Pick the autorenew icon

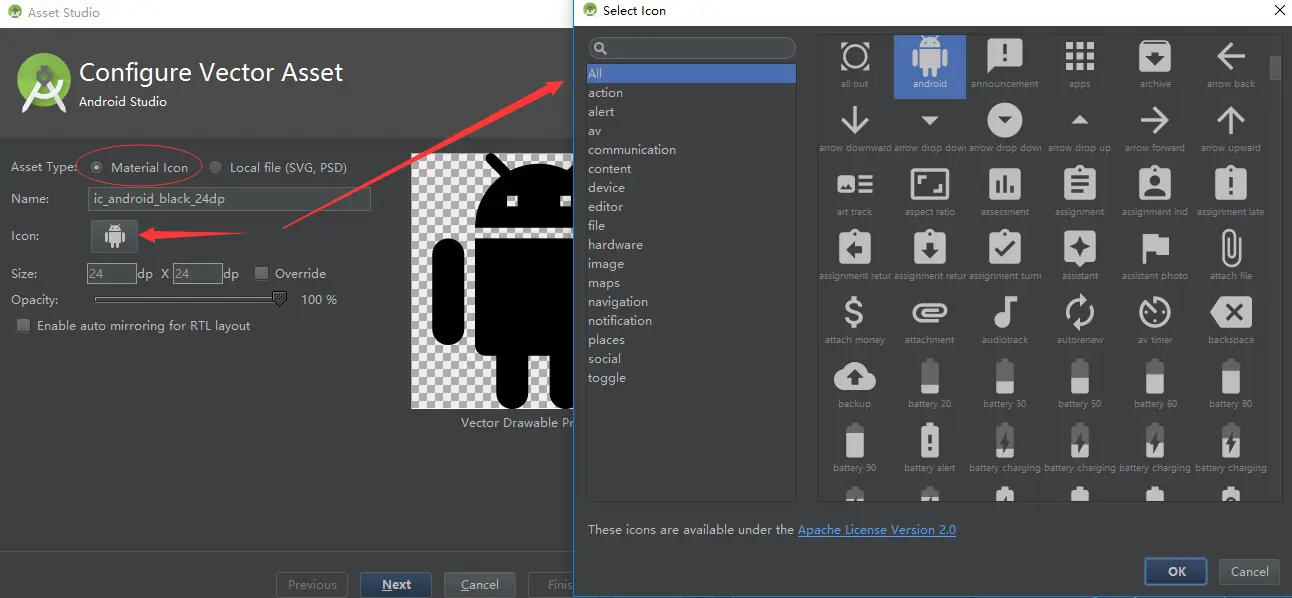pyautogui.click(x=1080, y=313)
